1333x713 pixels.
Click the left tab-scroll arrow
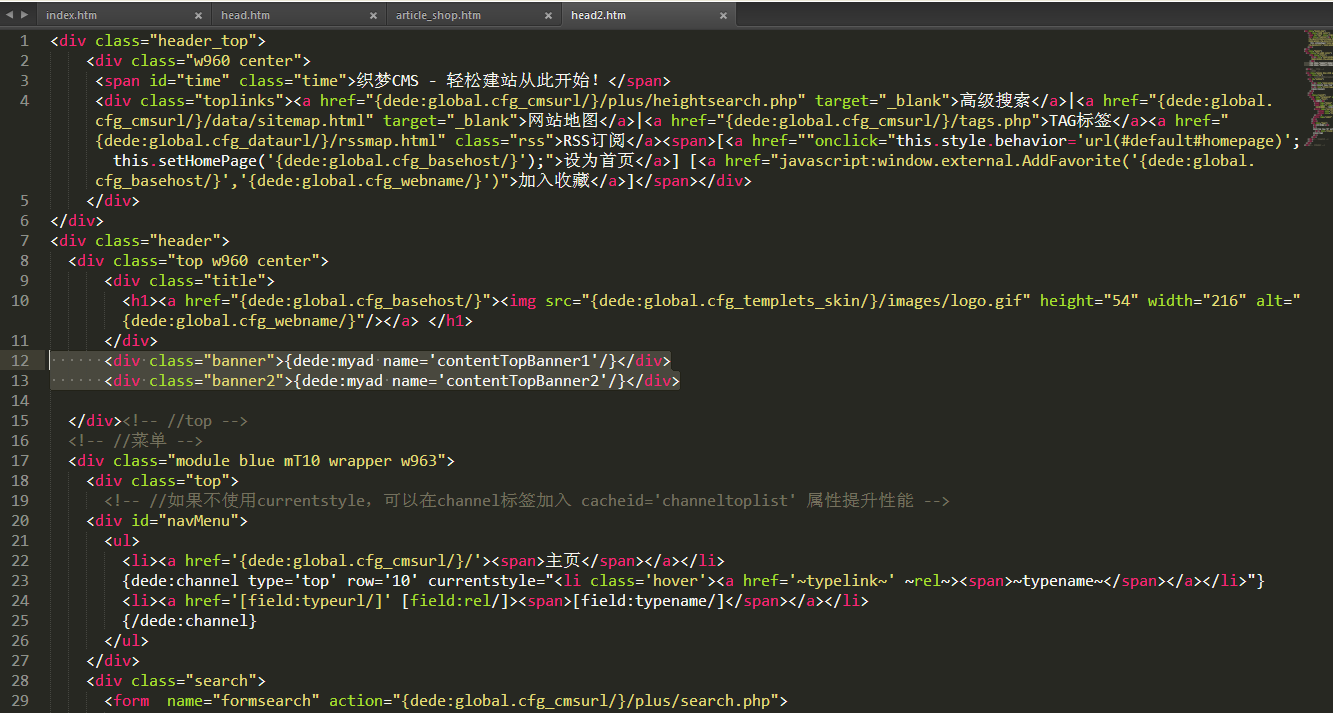pyautogui.click(x=10, y=14)
